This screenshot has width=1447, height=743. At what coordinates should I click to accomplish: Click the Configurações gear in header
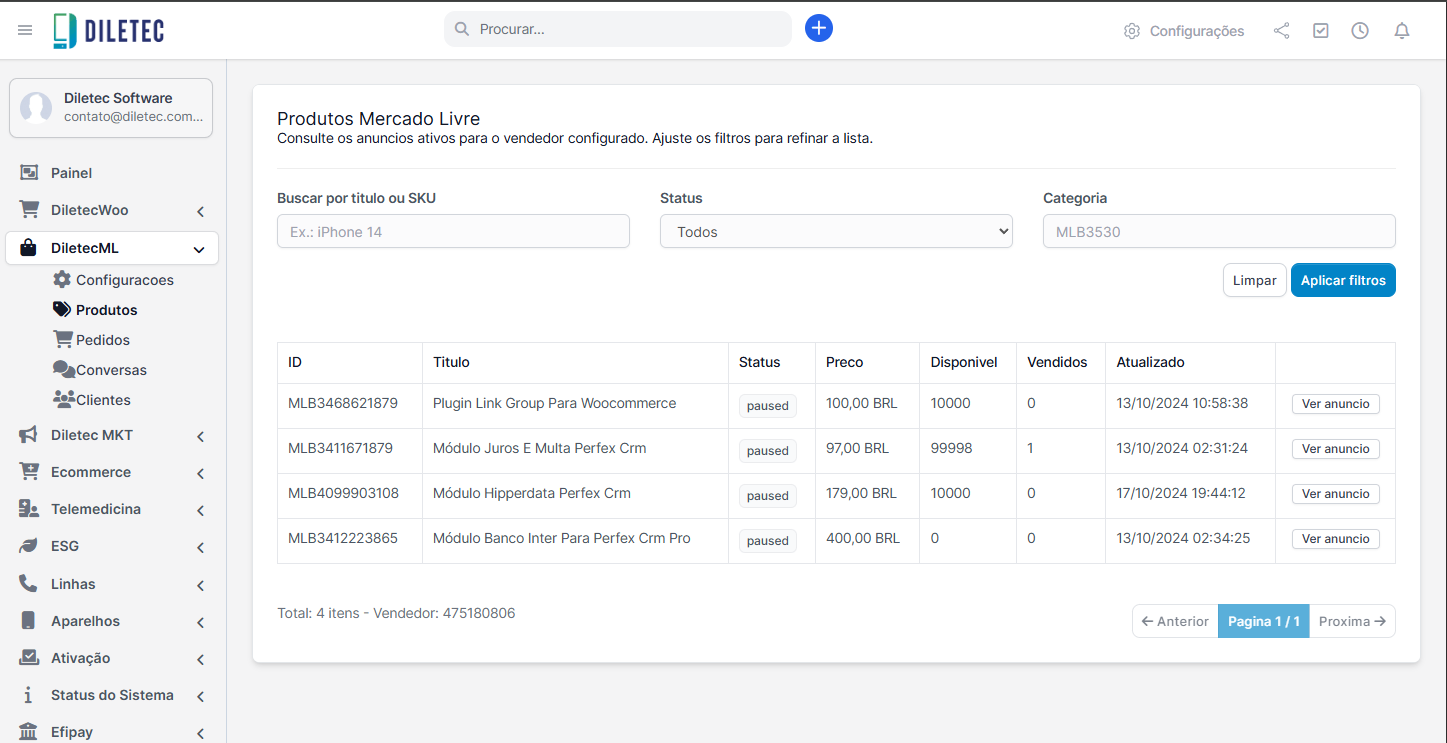point(1184,31)
